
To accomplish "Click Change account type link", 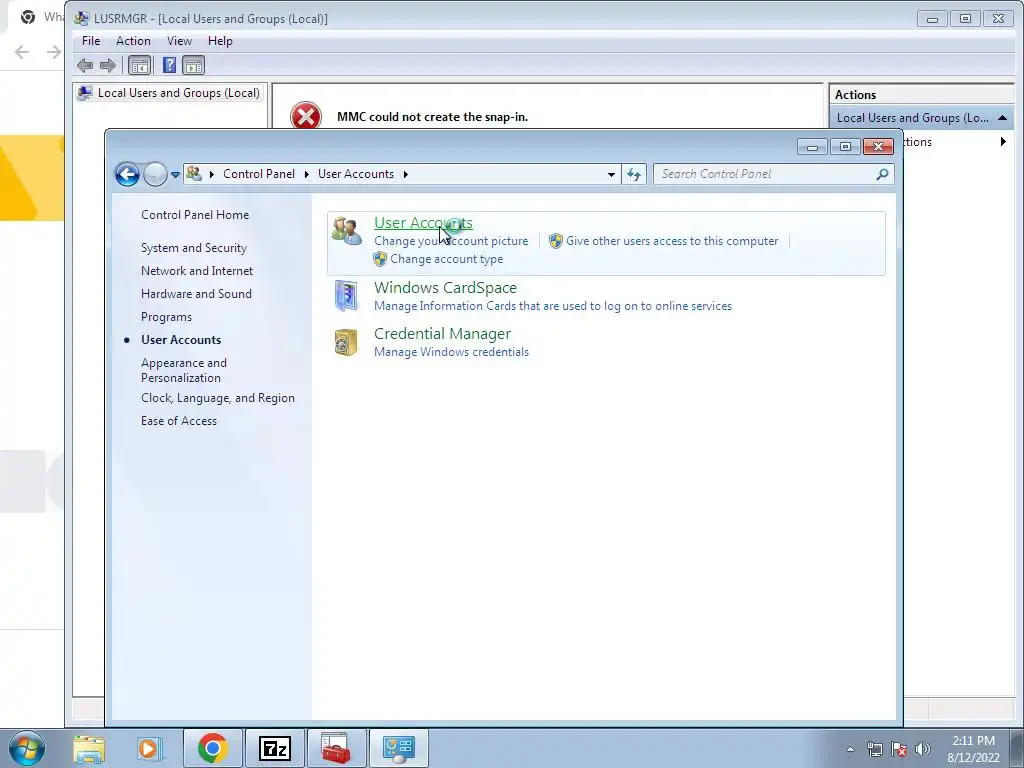I will click(x=447, y=259).
